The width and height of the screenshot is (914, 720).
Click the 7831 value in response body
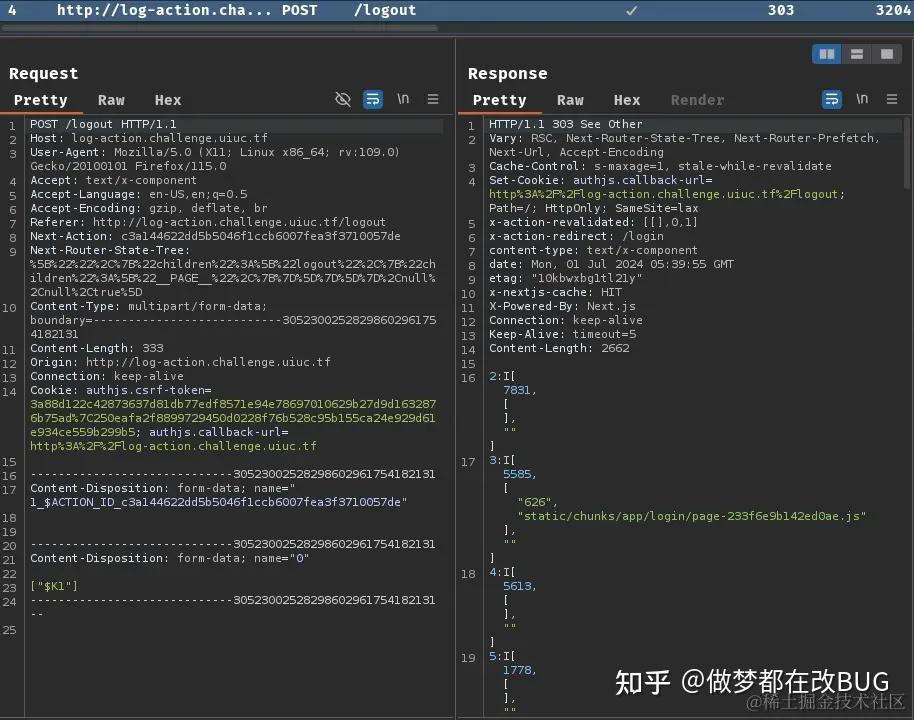(x=519, y=390)
